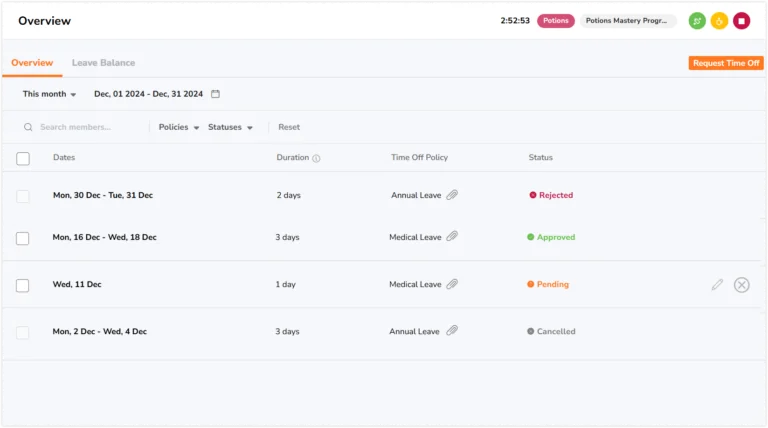This screenshot has height=428, width=768.
Task: Toggle the select-all checkbox in table header
Action: click(23, 158)
